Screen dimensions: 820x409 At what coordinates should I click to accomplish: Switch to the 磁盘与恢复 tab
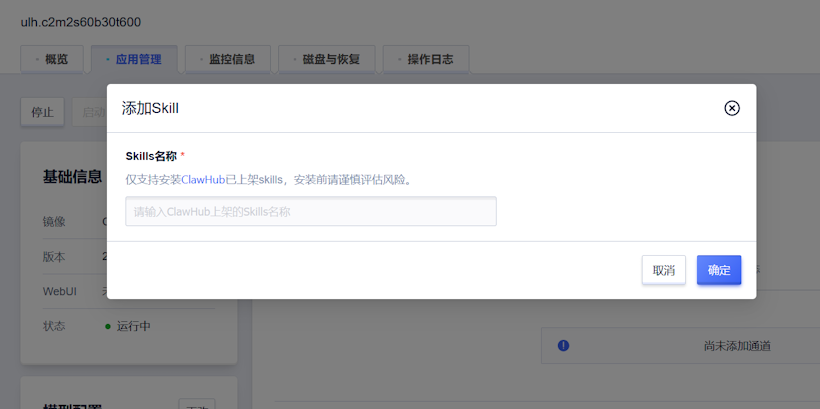click(x=326, y=59)
